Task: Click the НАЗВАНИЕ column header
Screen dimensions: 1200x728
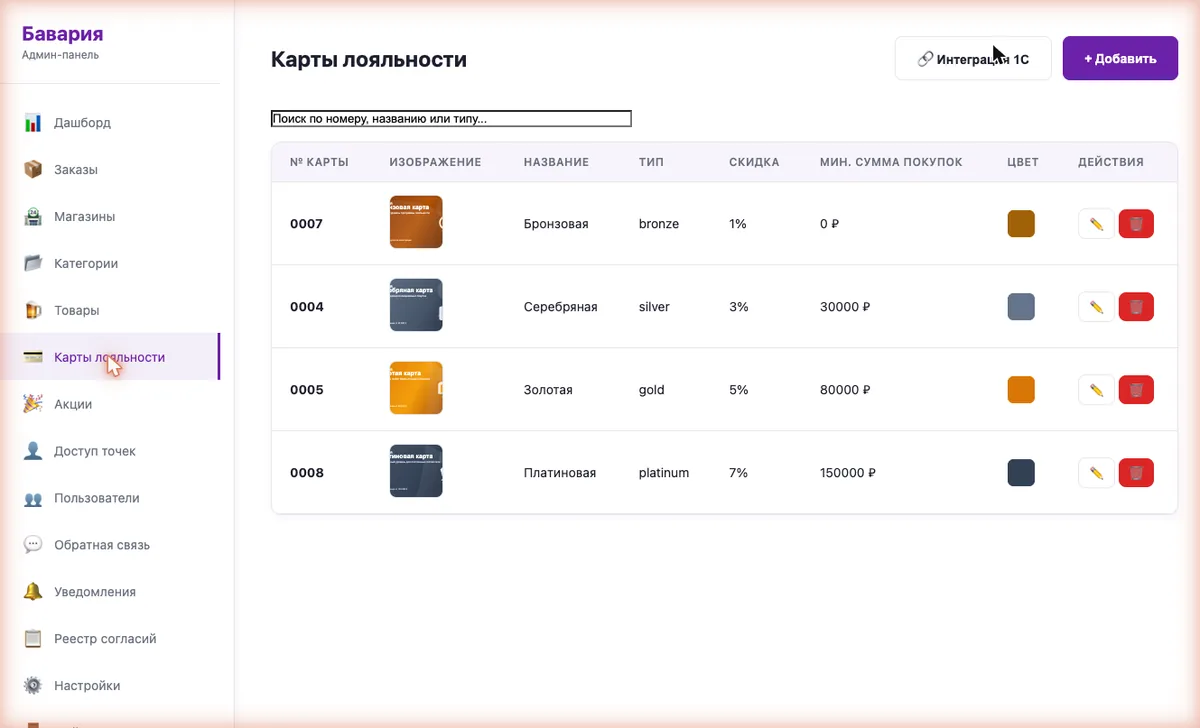Action: [x=556, y=162]
